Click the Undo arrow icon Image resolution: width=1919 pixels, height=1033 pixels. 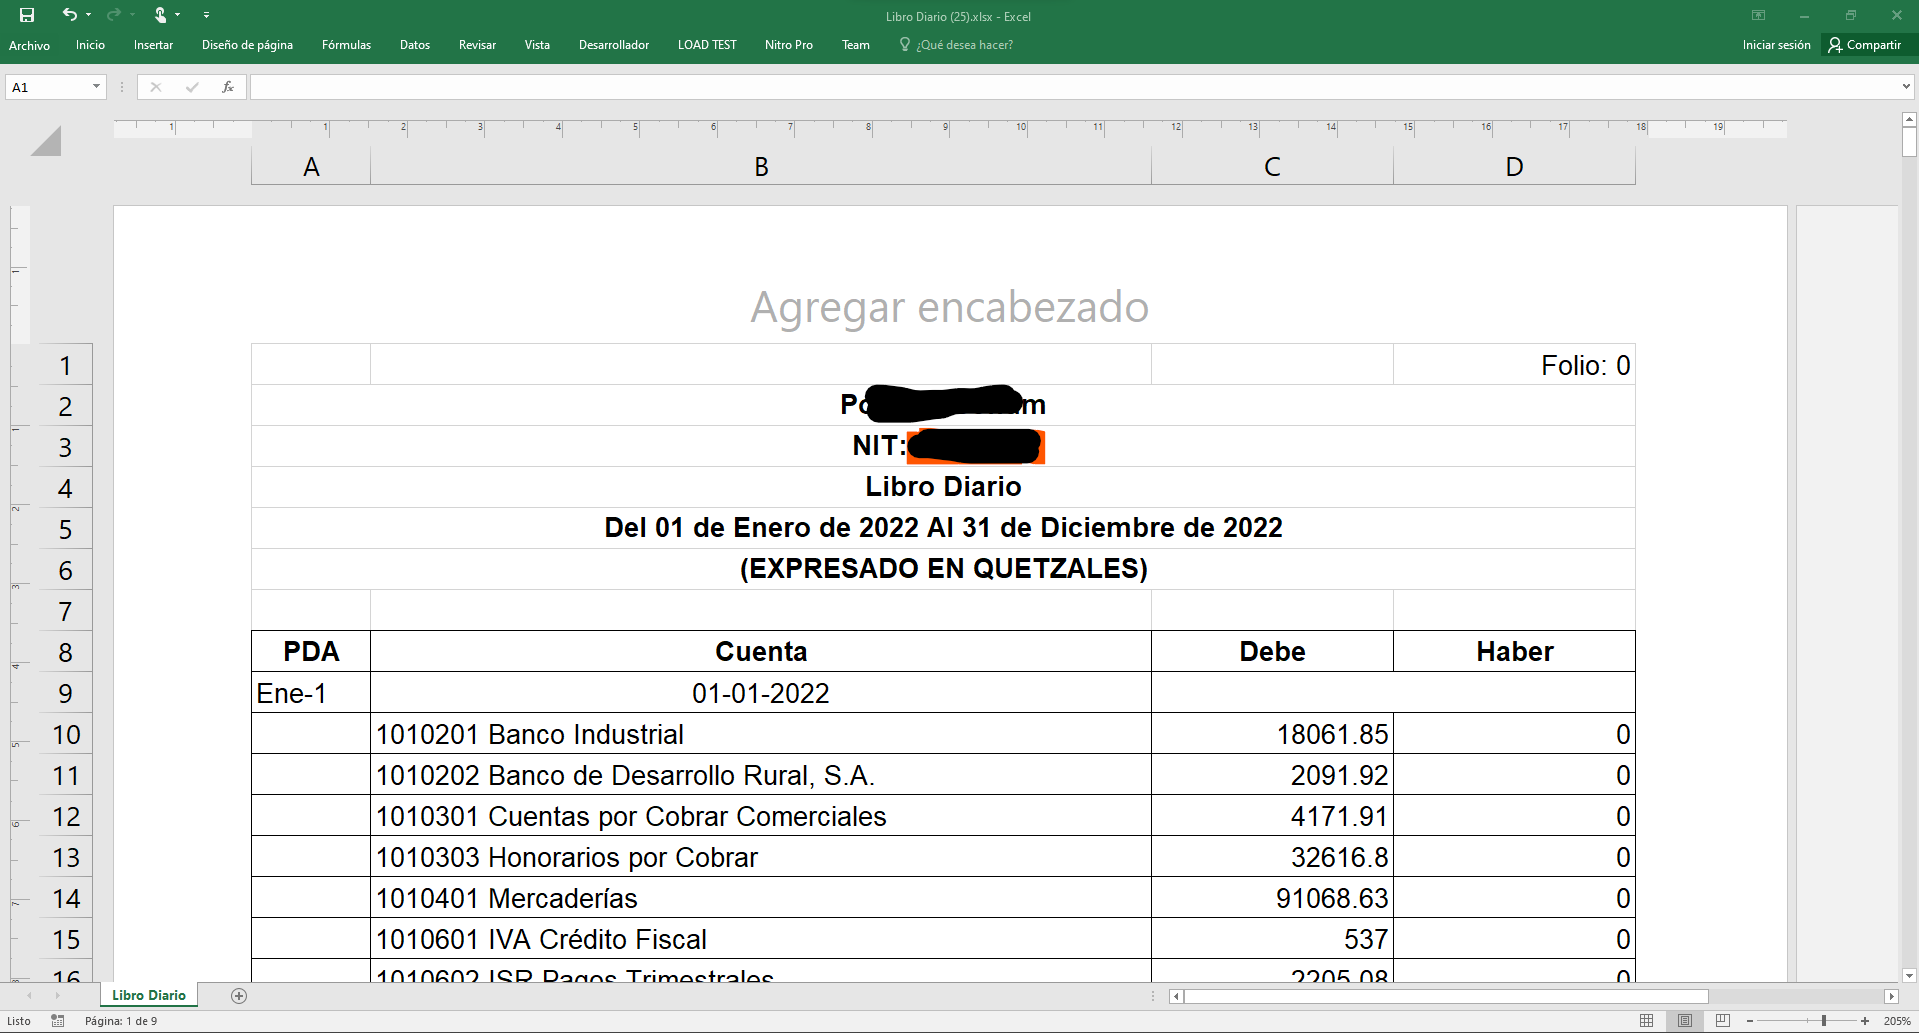pos(69,15)
